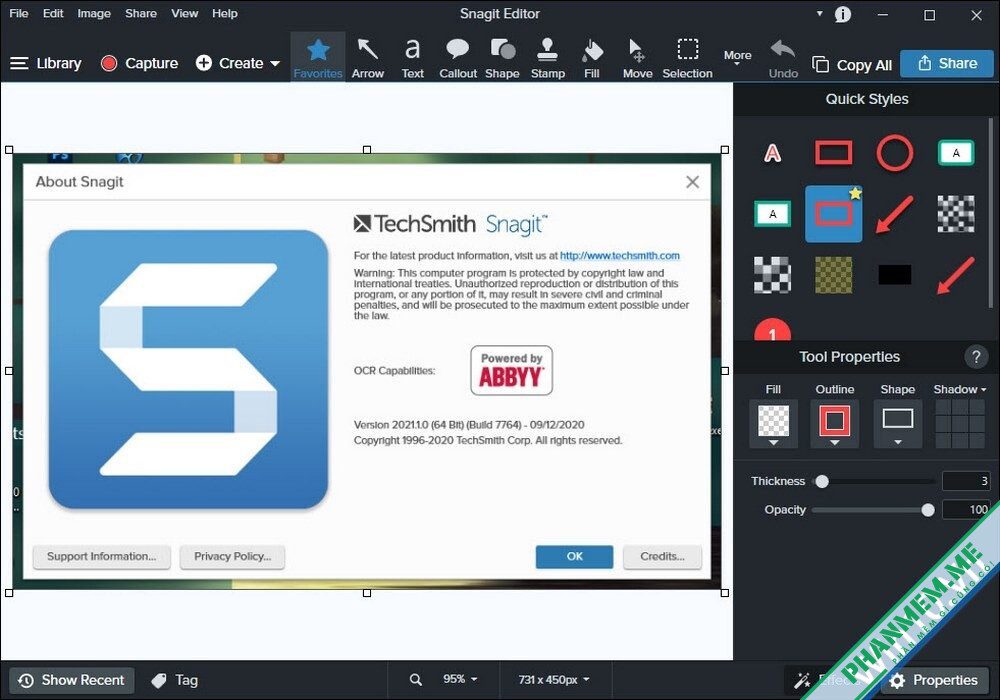1000x700 pixels.
Task: Select the Text tool
Action: [413, 57]
